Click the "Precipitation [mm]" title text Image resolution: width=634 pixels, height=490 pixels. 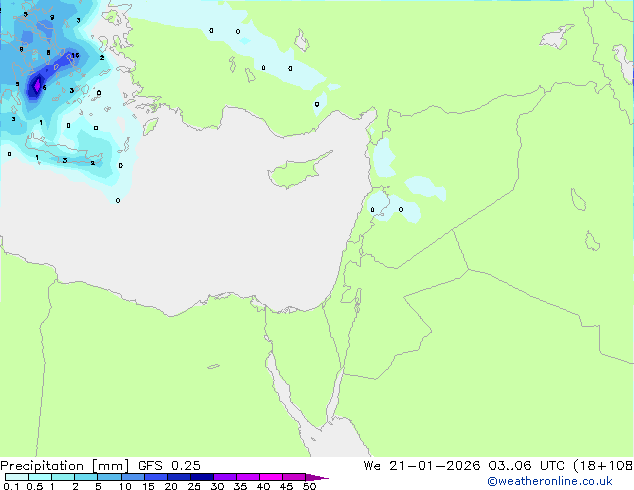(x=64, y=466)
